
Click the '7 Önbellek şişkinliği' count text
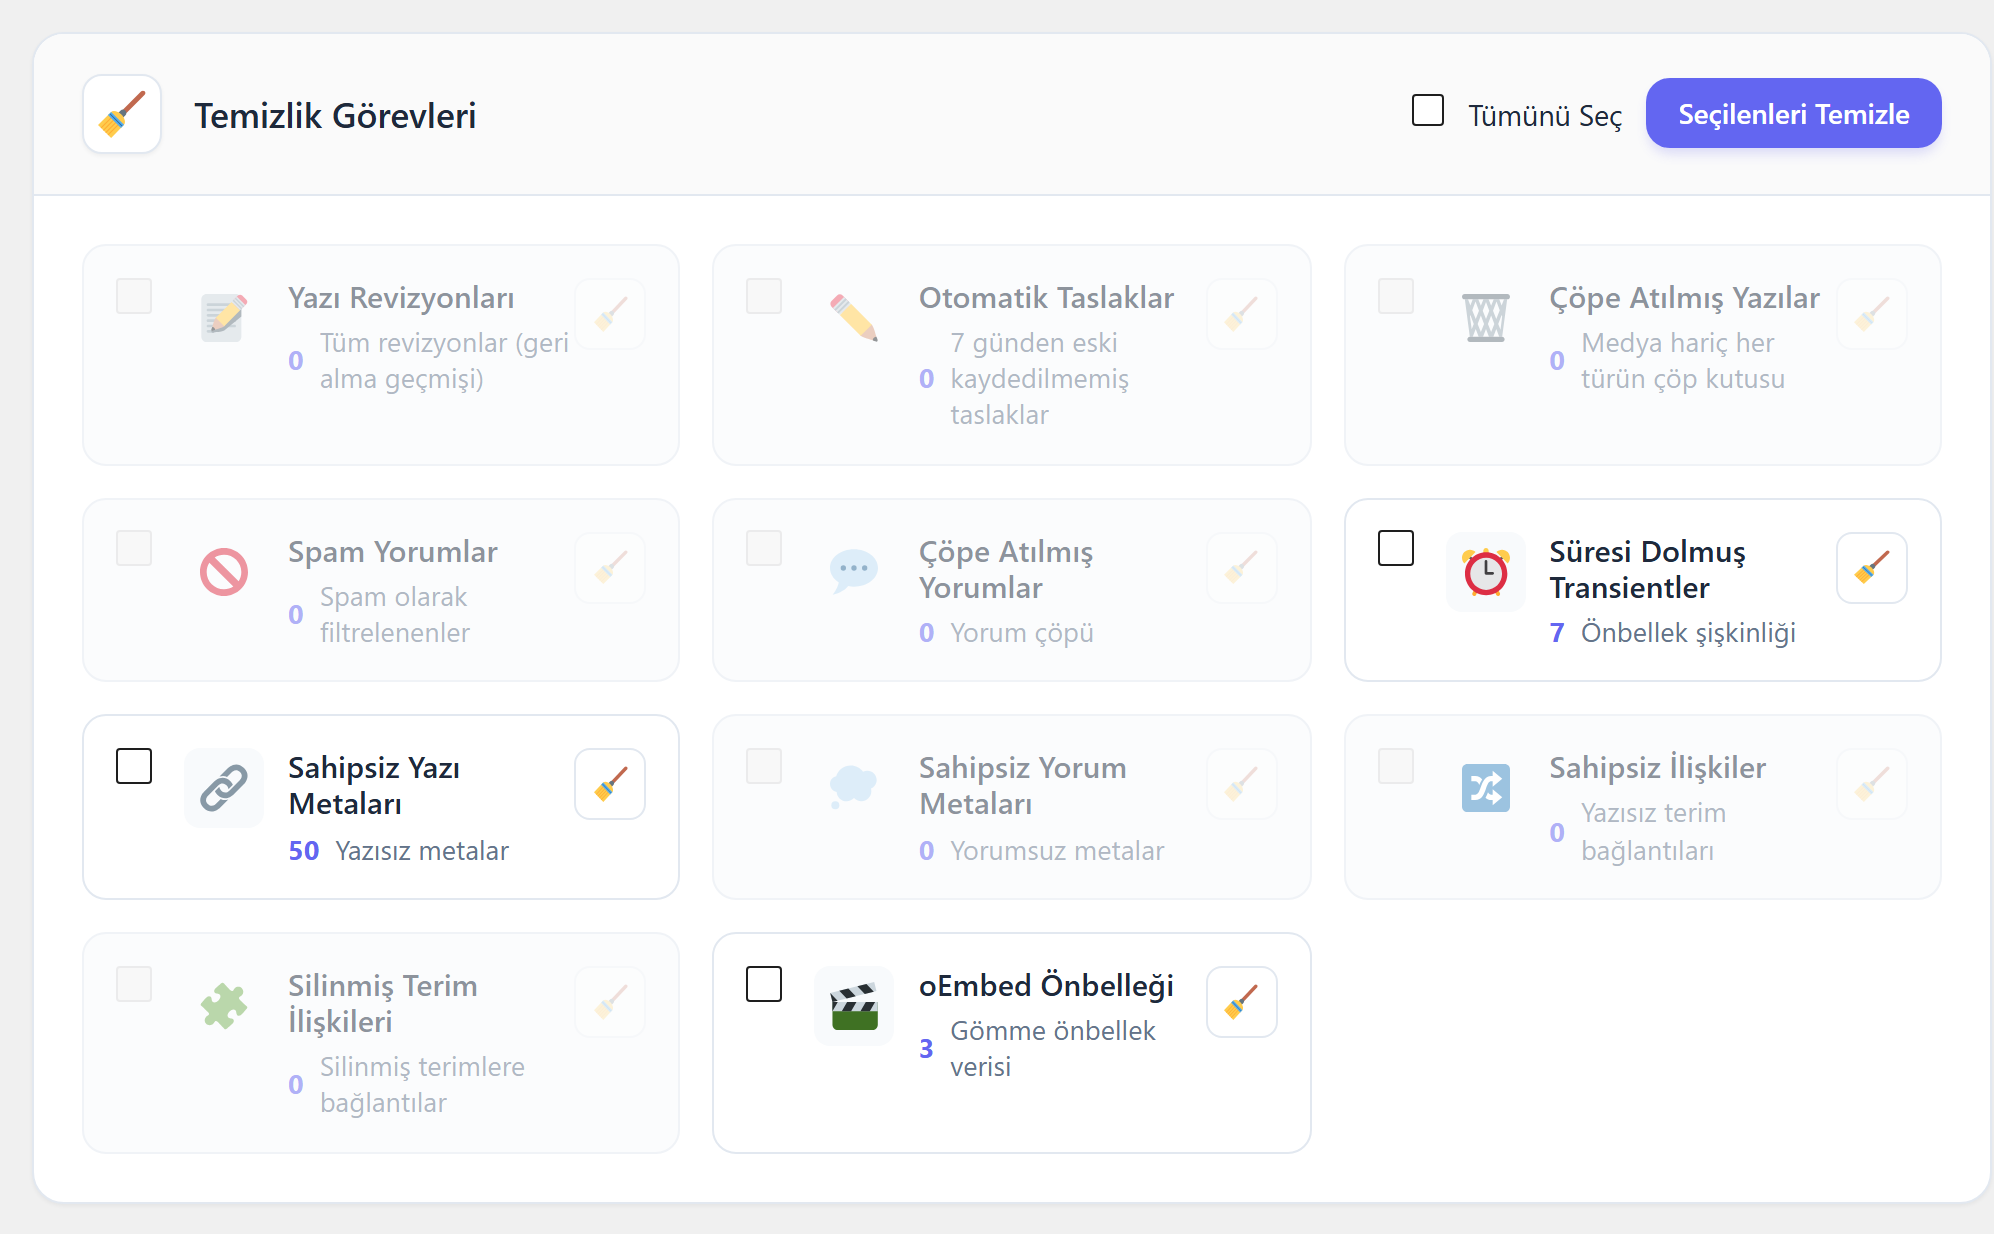click(1672, 633)
